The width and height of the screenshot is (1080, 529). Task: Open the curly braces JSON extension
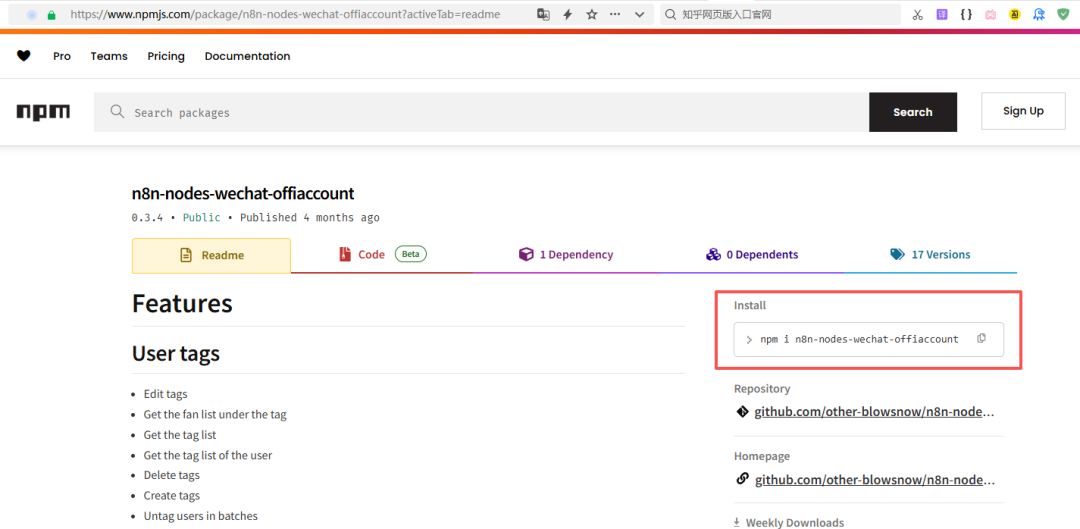tap(966, 14)
